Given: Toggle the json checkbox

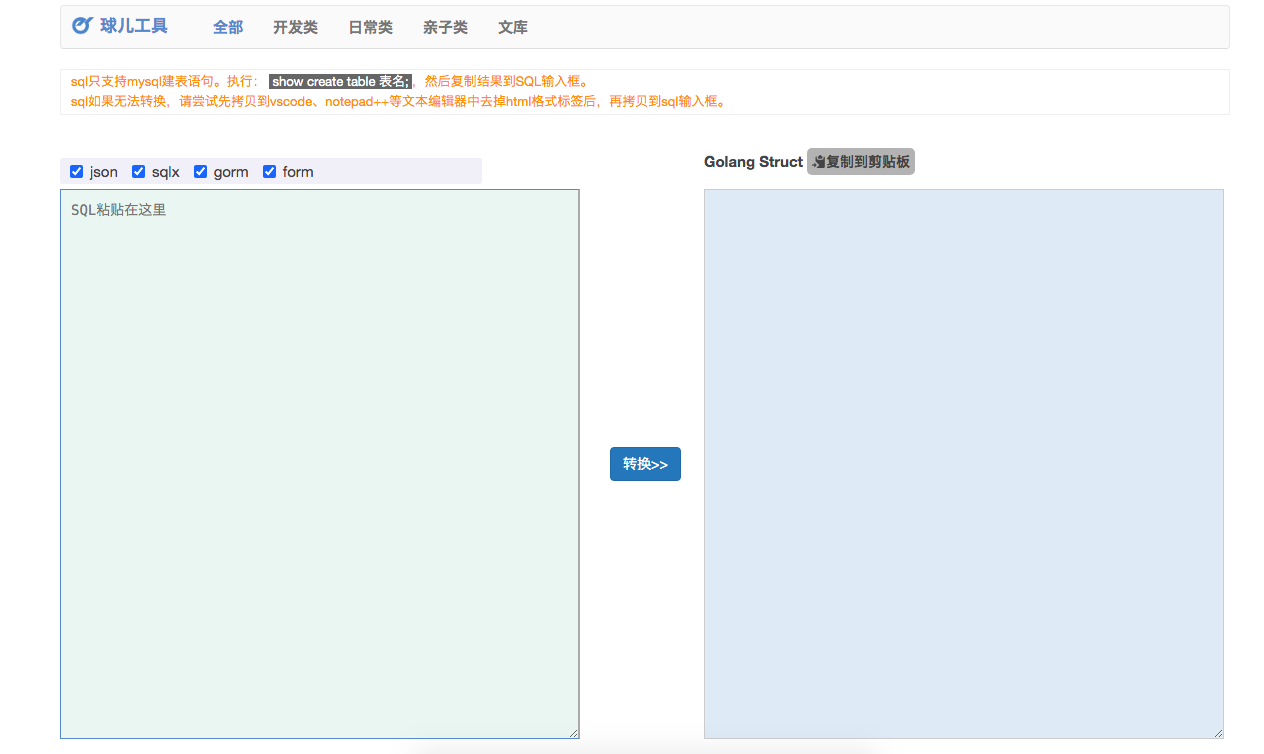Looking at the screenshot, I should coord(77,172).
